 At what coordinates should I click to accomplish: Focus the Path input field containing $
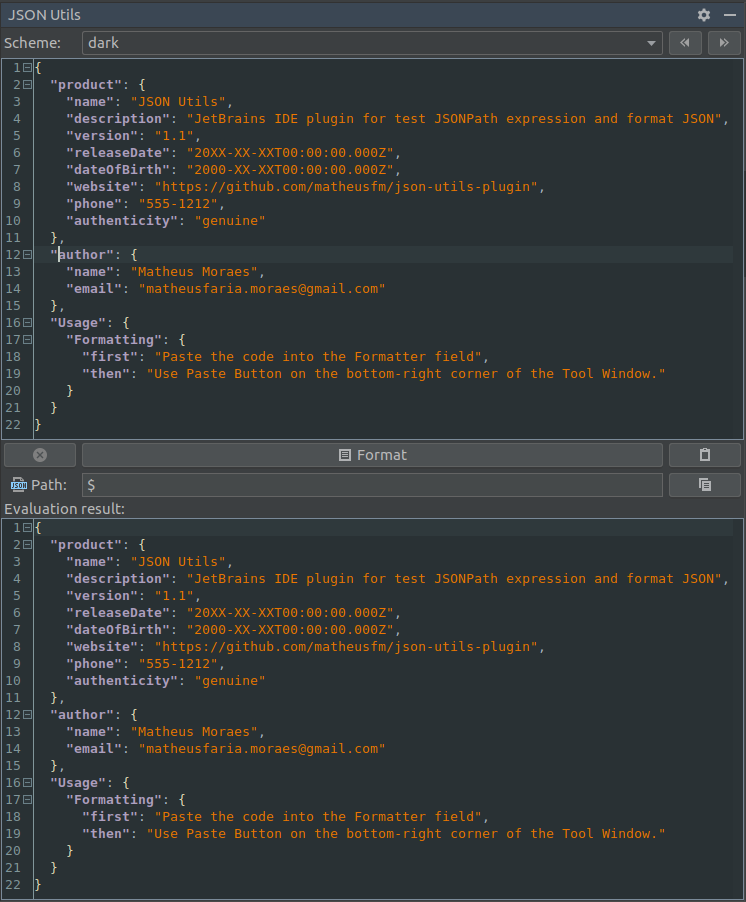tap(372, 485)
